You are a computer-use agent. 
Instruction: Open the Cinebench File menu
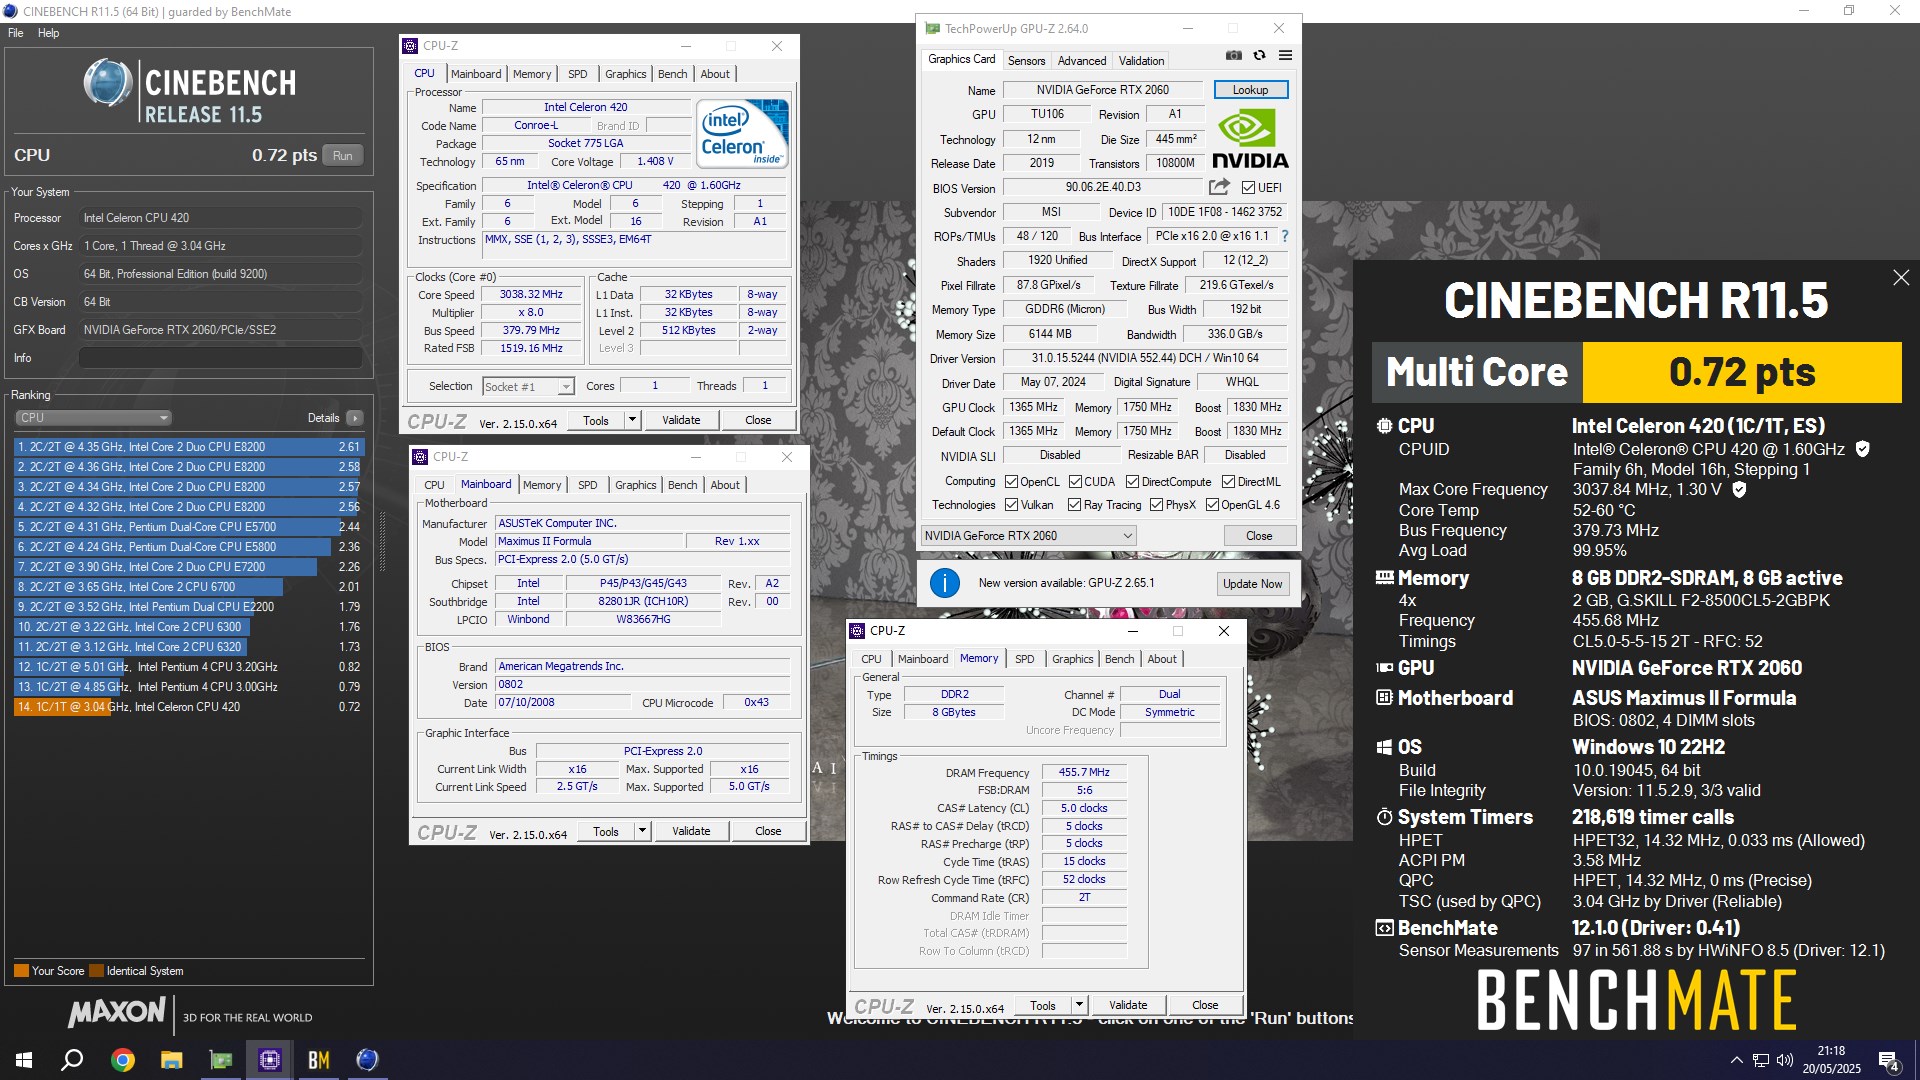click(x=16, y=33)
